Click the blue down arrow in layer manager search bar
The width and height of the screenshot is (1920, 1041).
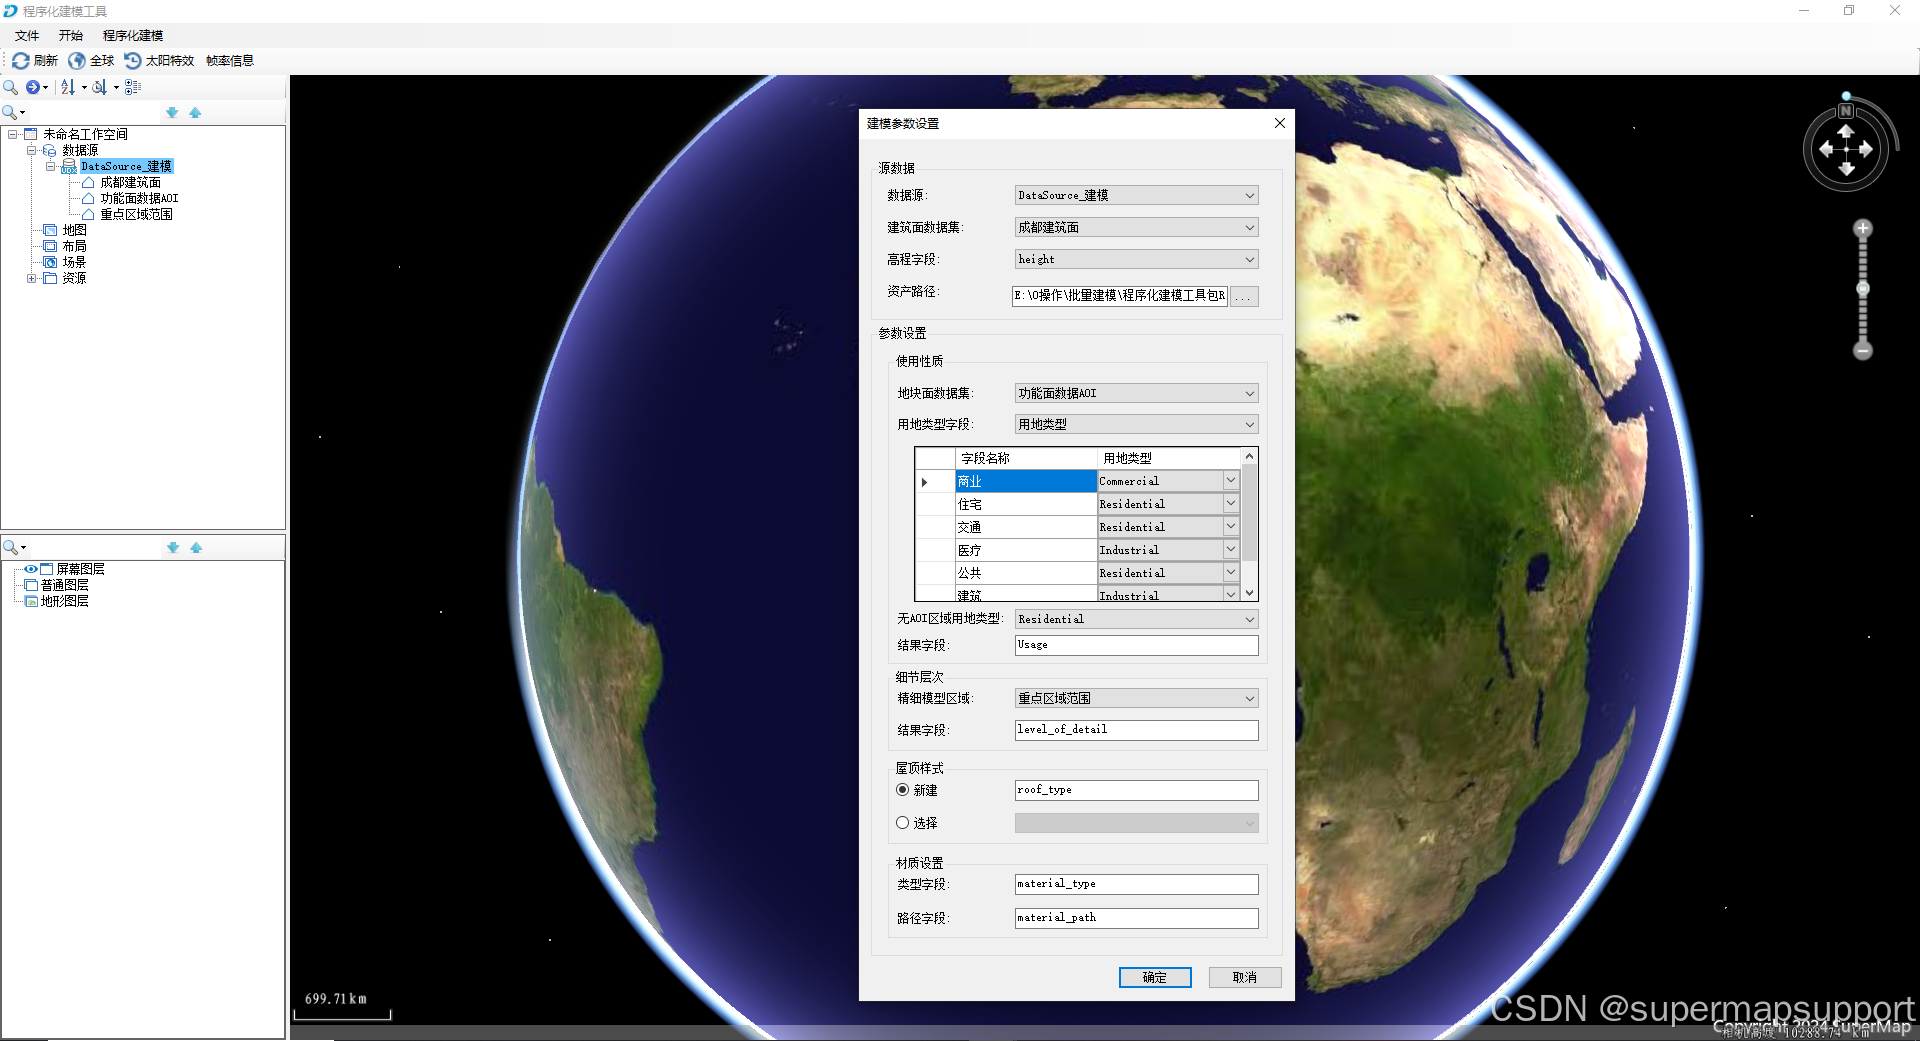(173, 548)
